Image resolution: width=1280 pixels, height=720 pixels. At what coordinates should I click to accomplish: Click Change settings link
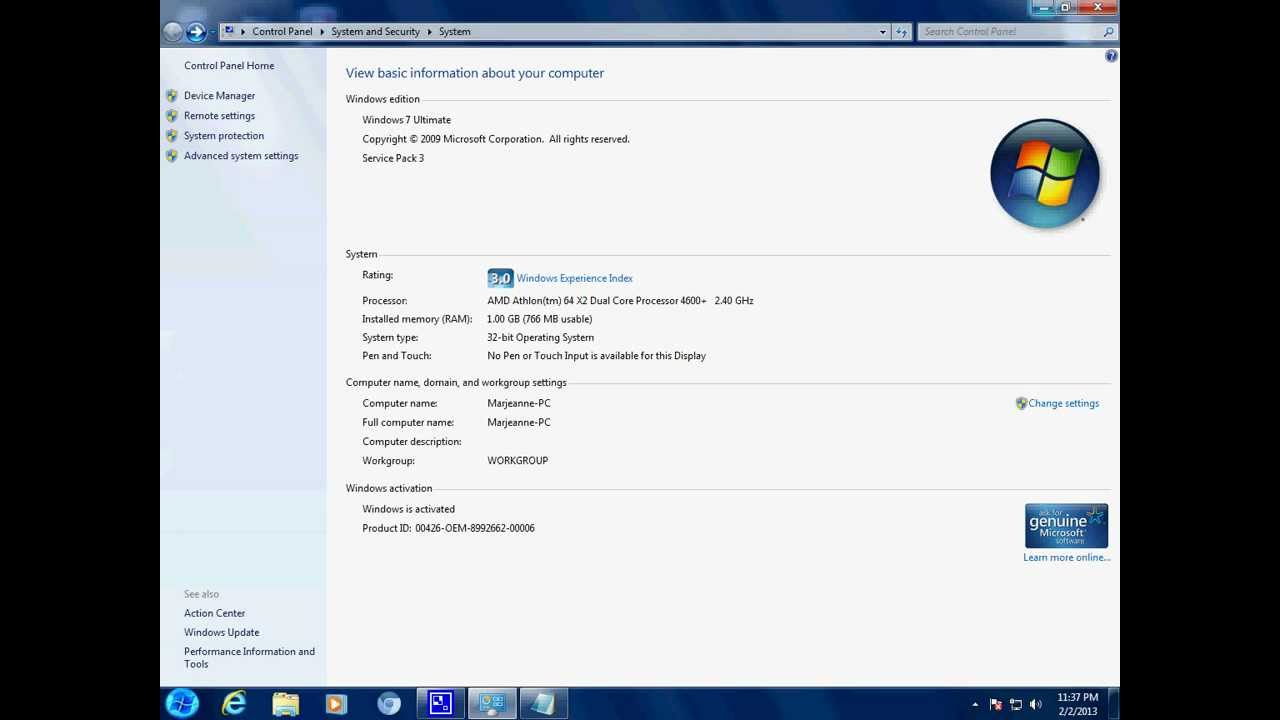coord(1063,404)
